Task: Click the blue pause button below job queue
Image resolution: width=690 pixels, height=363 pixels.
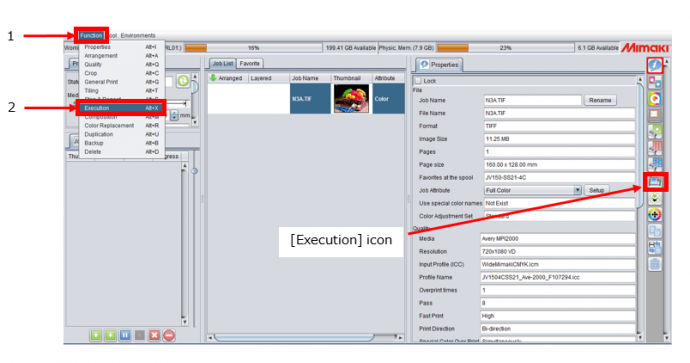Action: [125, 335]
